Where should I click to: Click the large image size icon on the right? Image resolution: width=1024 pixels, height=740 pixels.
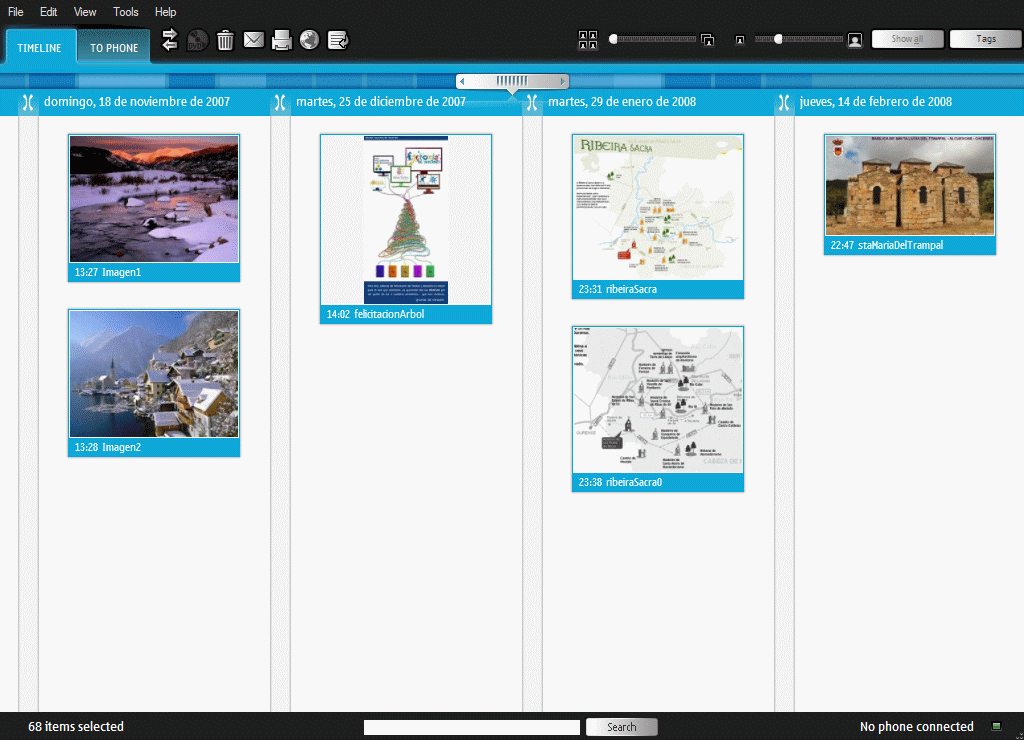(x=855, y=40)
